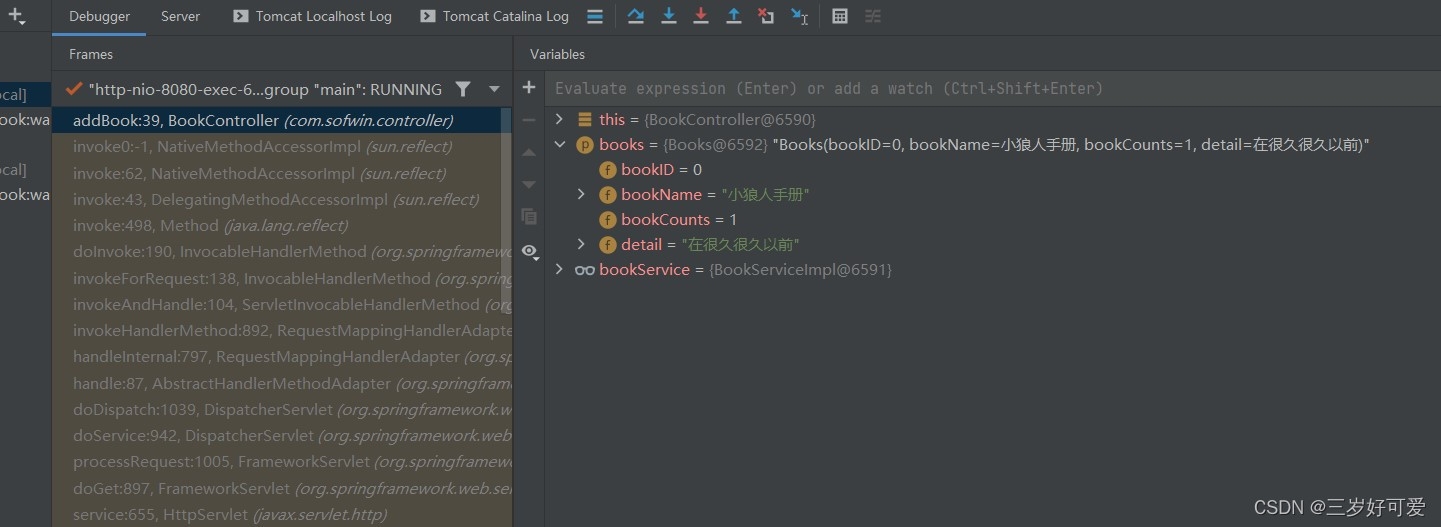Image resolution: width=1441 pixels, height=527 pixels.
Task: Select frame doDispatch:1039, DispatcherServlet
Action: pos(283,409)
